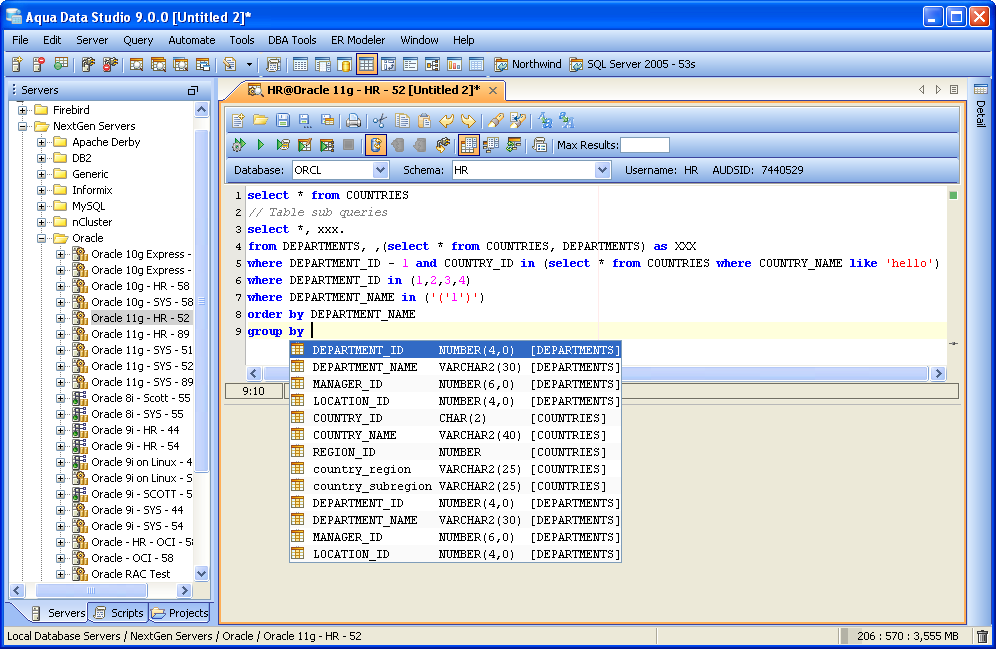The height and width of the screenshot is (649, 996).
Task: Click the Open file folder icon
Action: click(260, 121)
